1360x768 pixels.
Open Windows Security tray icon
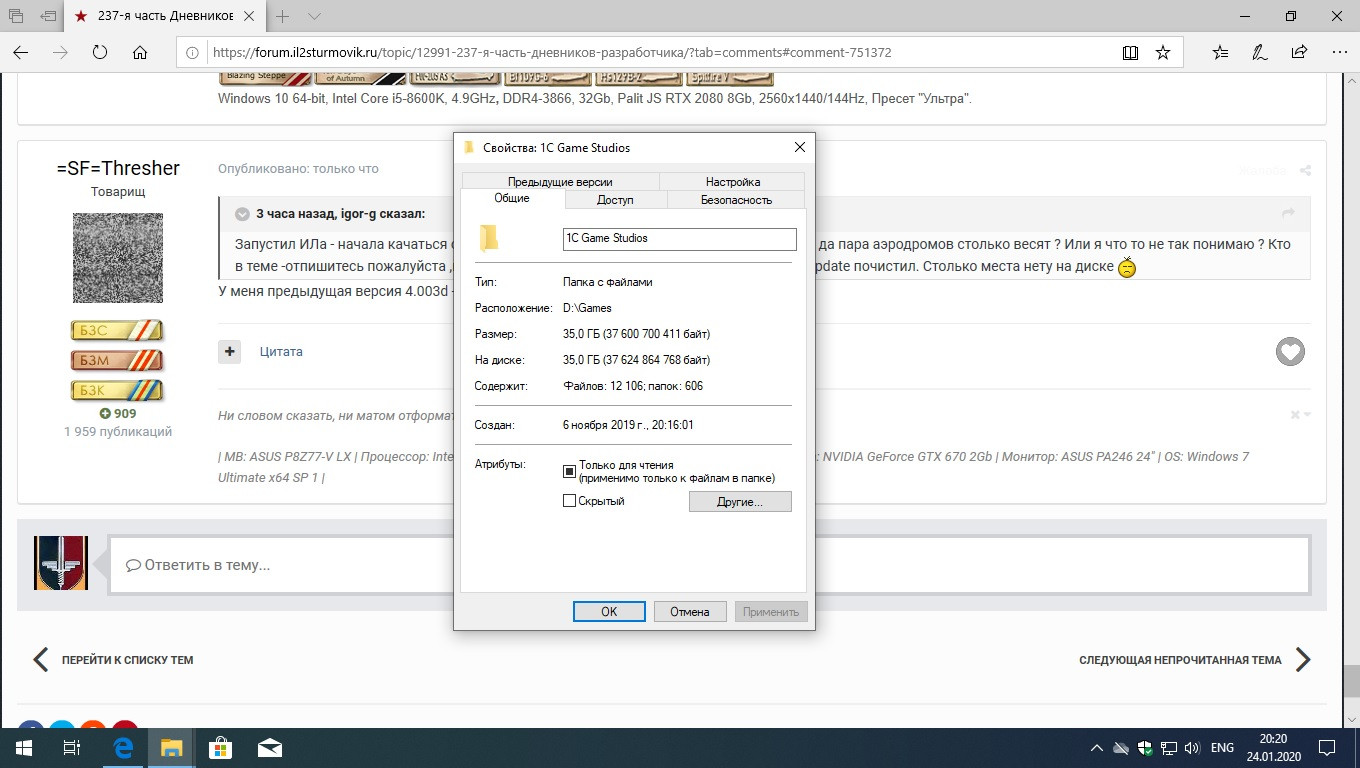pos(1145,748)
